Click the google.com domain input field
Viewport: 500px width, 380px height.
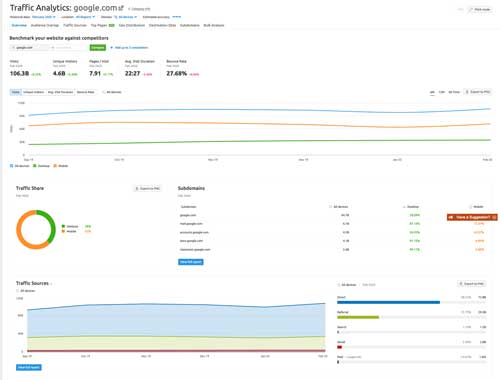click(29, 48)
